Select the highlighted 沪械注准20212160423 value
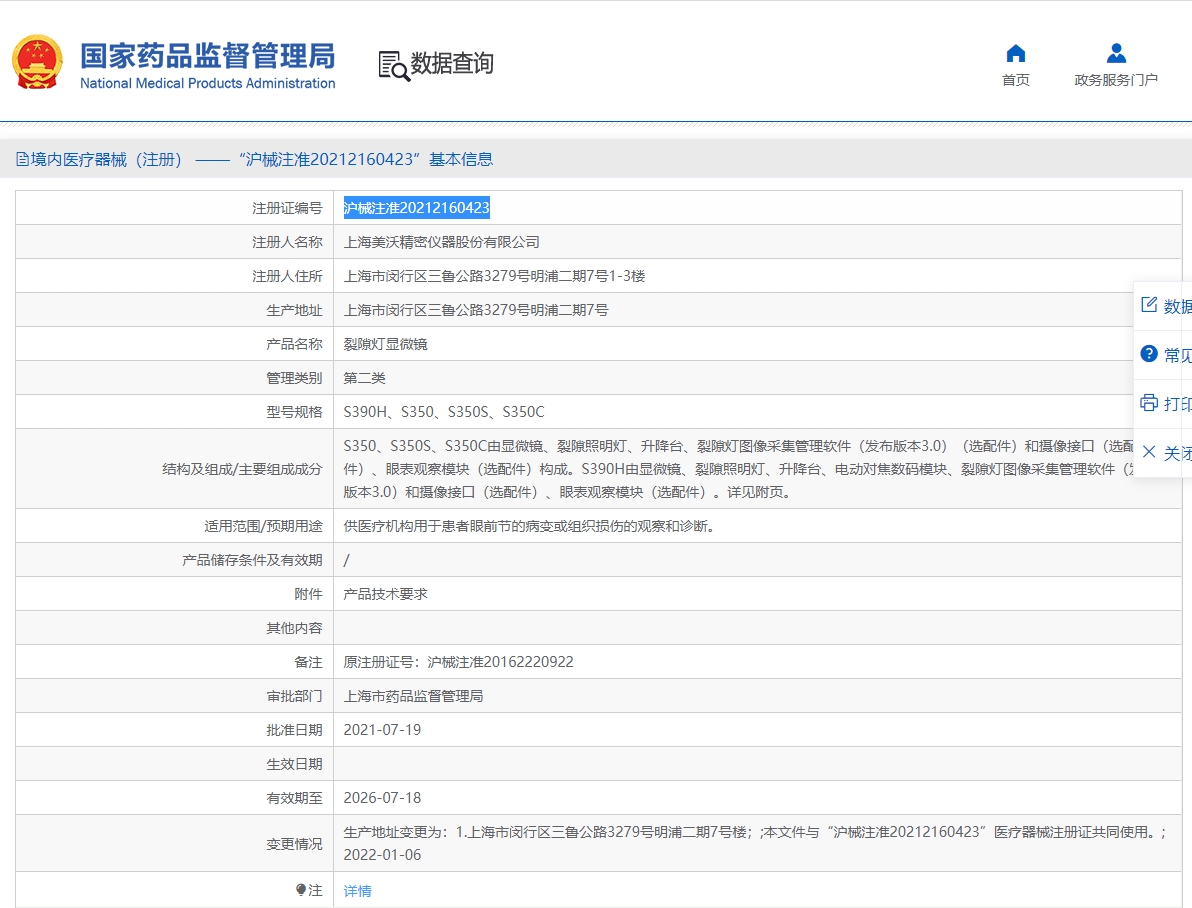Viewport: 1192px width, 908px height. [x=417, y=208]
